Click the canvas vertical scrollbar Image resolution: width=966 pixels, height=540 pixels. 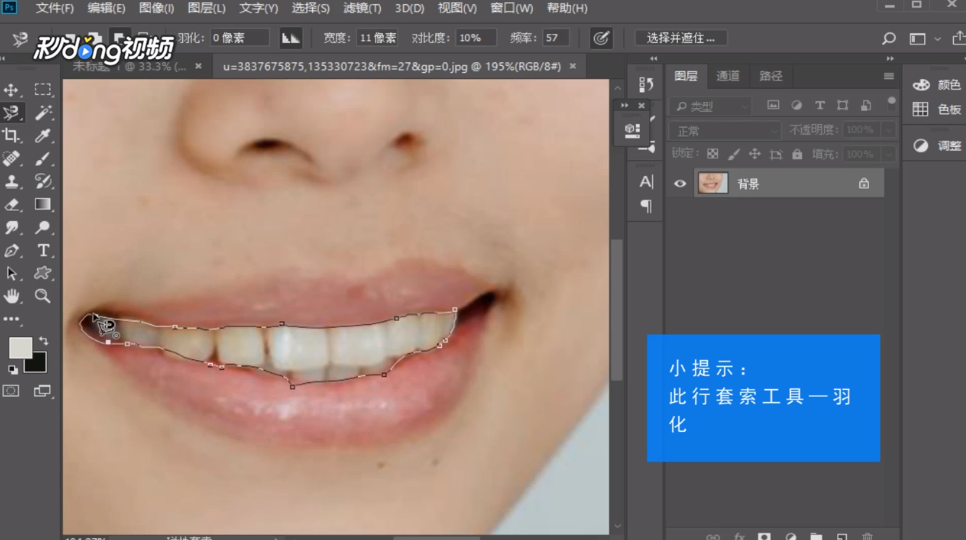(617, 308)
